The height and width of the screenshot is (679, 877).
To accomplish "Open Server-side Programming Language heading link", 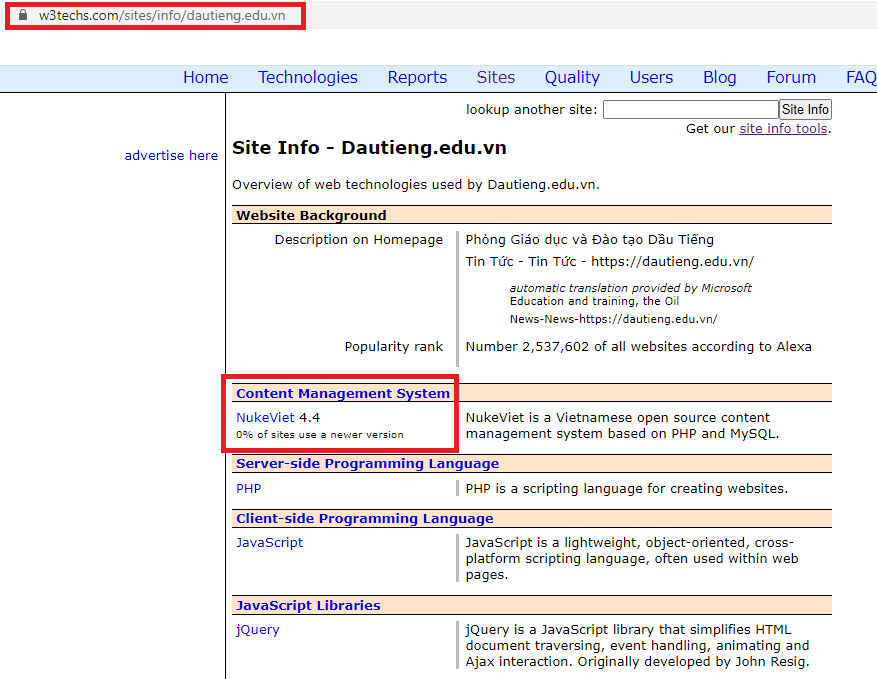I will 367,464.
